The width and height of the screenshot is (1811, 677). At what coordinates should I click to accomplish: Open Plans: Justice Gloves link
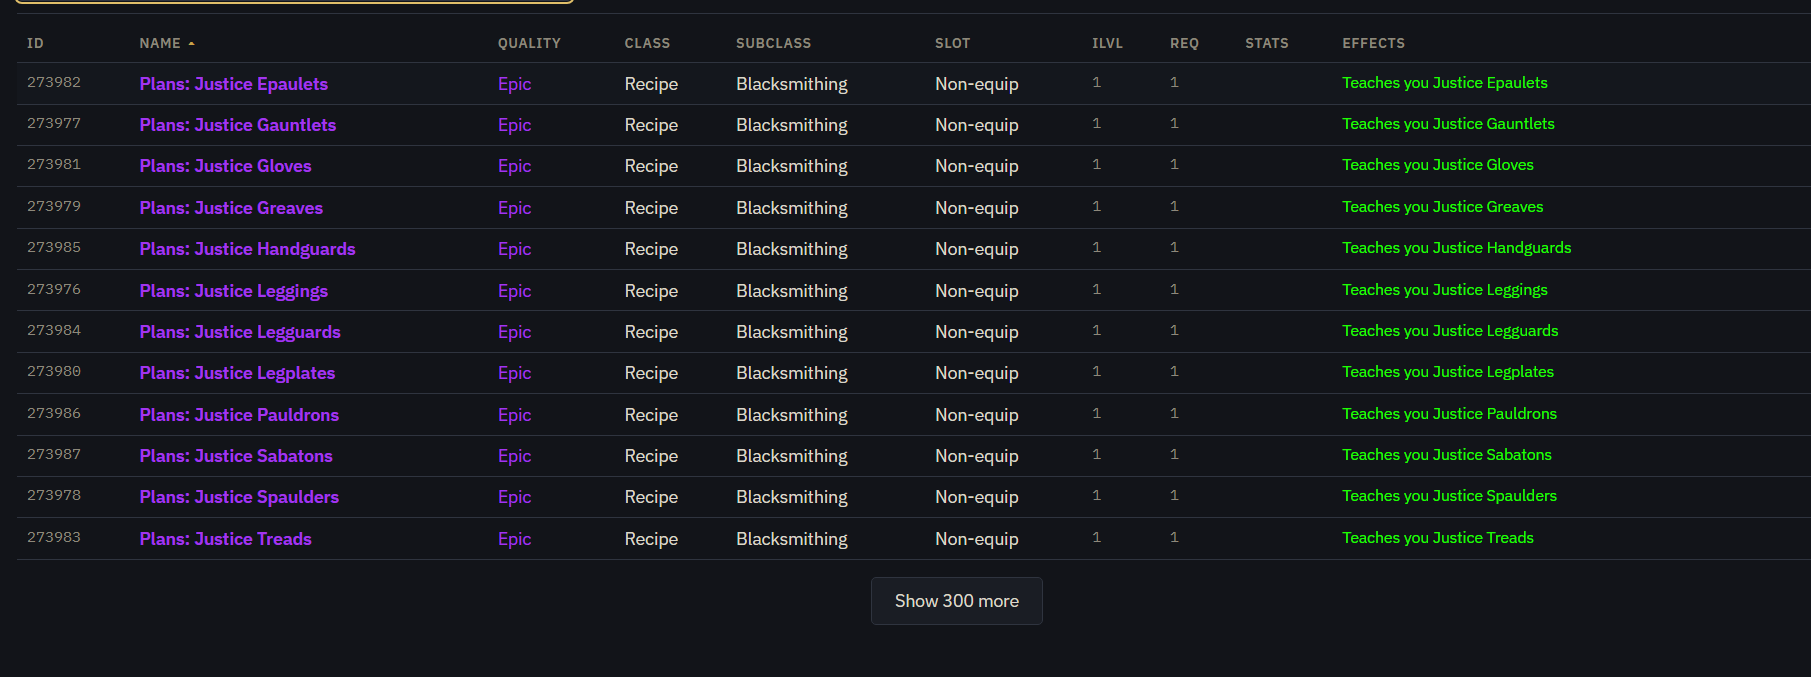pos(225,166)
